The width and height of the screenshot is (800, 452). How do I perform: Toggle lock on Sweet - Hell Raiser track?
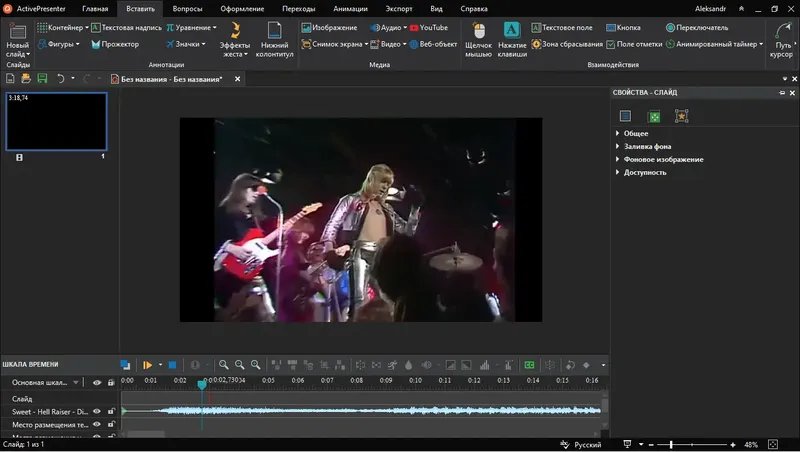point(111,411)
